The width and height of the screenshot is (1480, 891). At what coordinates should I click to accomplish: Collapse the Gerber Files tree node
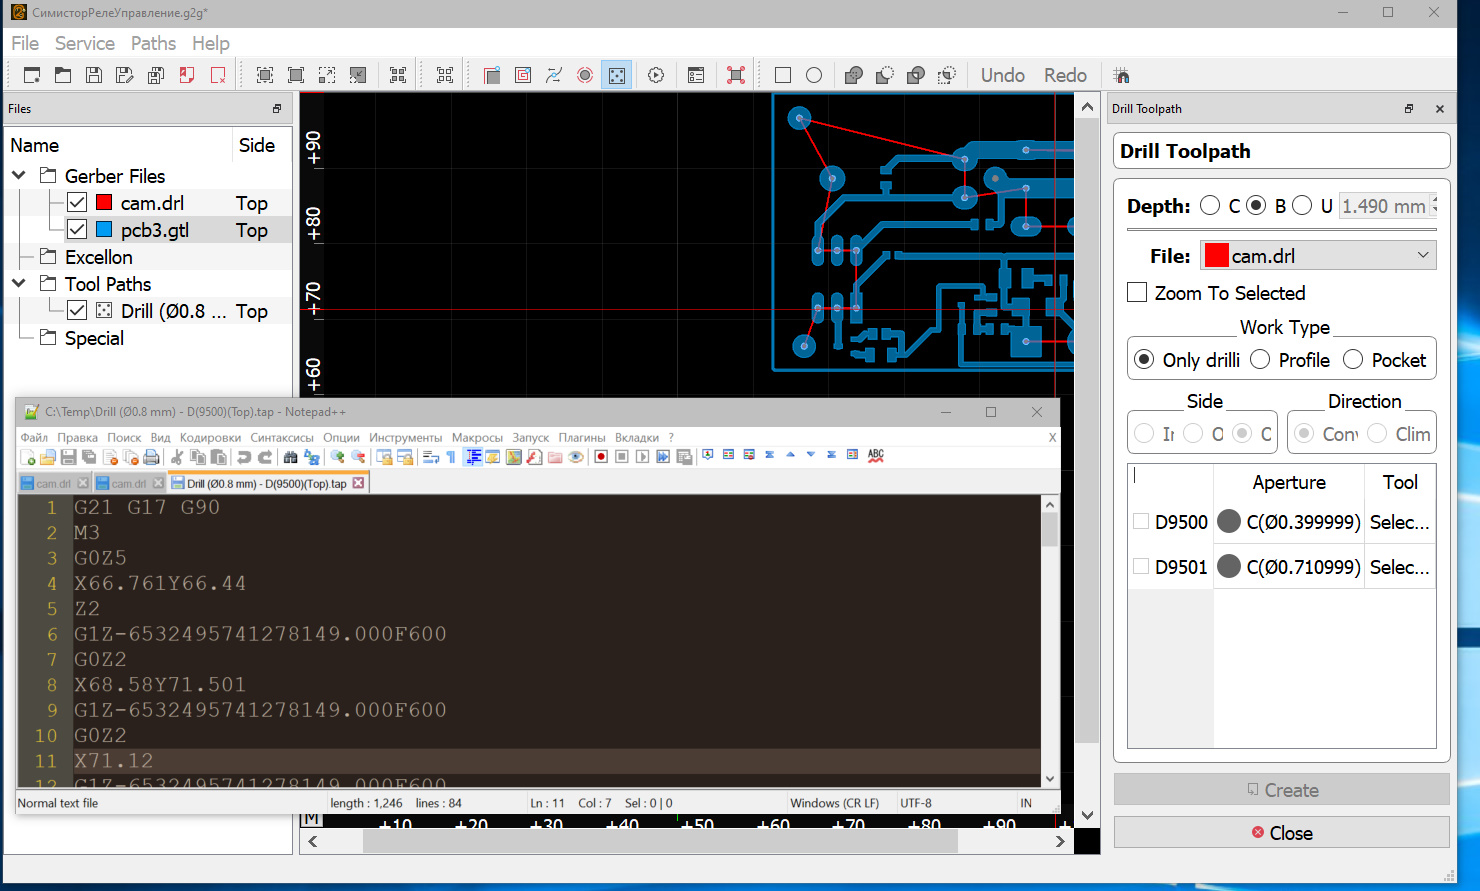point(19,176)
